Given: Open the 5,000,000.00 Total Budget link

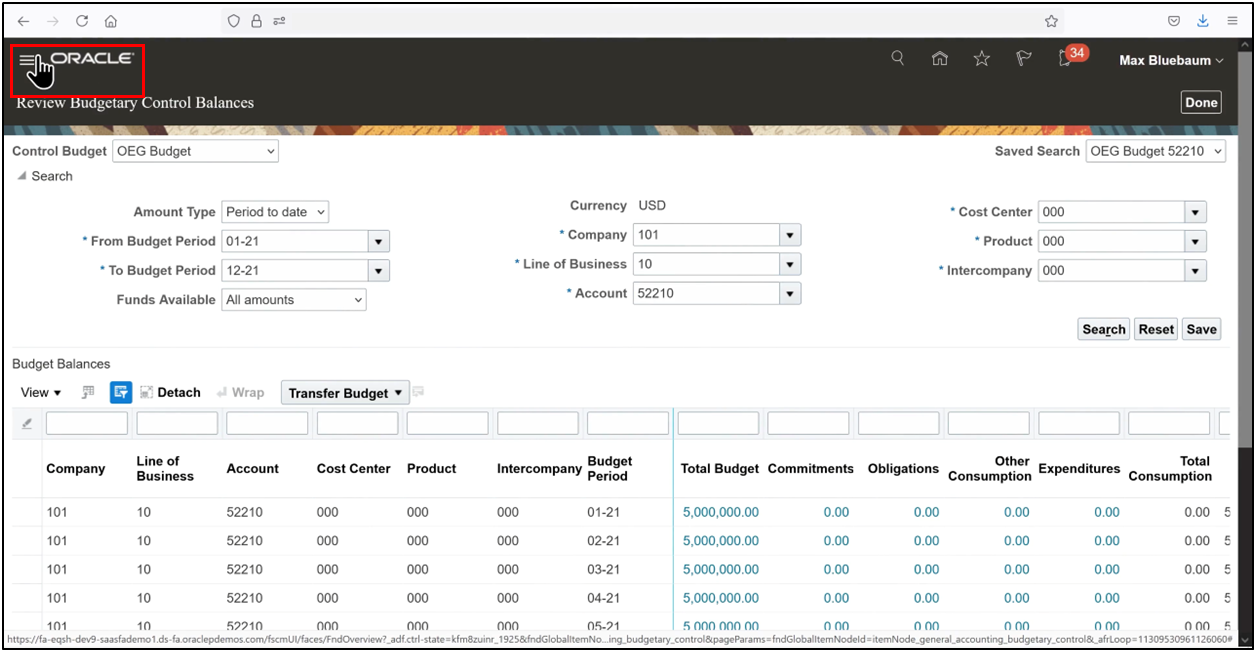Looking at the screenshot, I should coord(719,511).
